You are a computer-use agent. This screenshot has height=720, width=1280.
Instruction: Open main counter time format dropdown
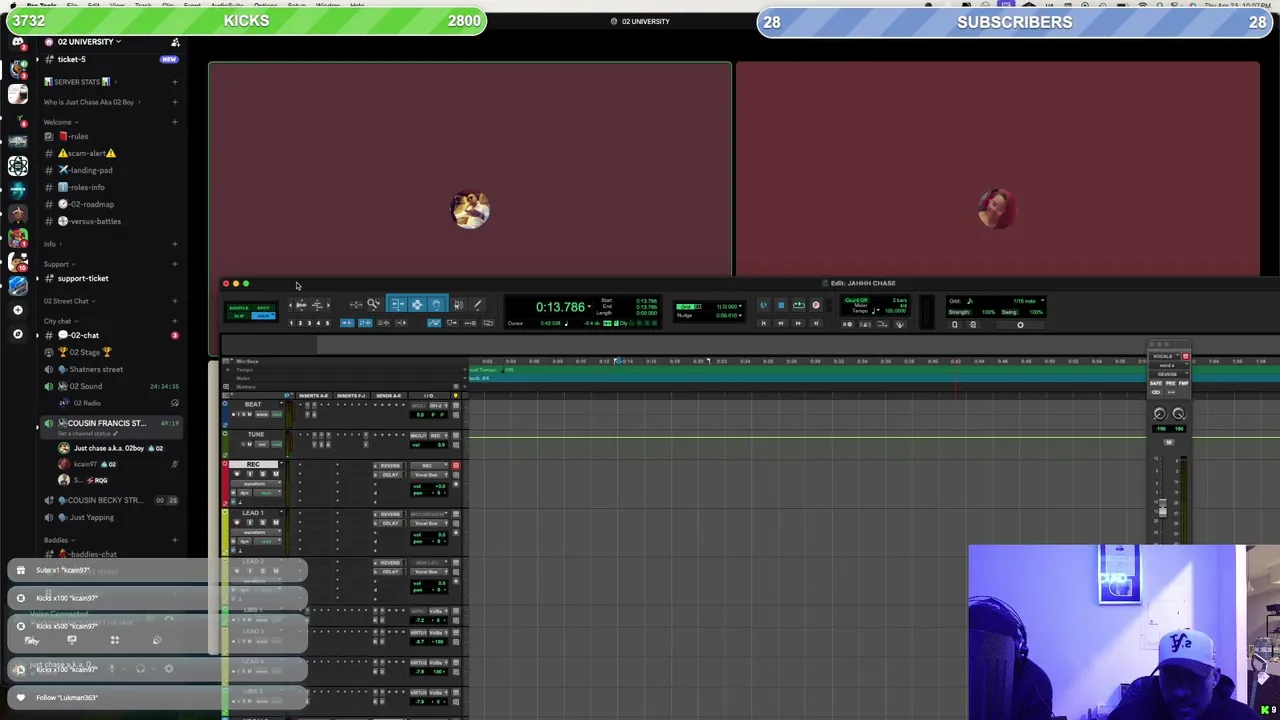(x=590, y=307)
